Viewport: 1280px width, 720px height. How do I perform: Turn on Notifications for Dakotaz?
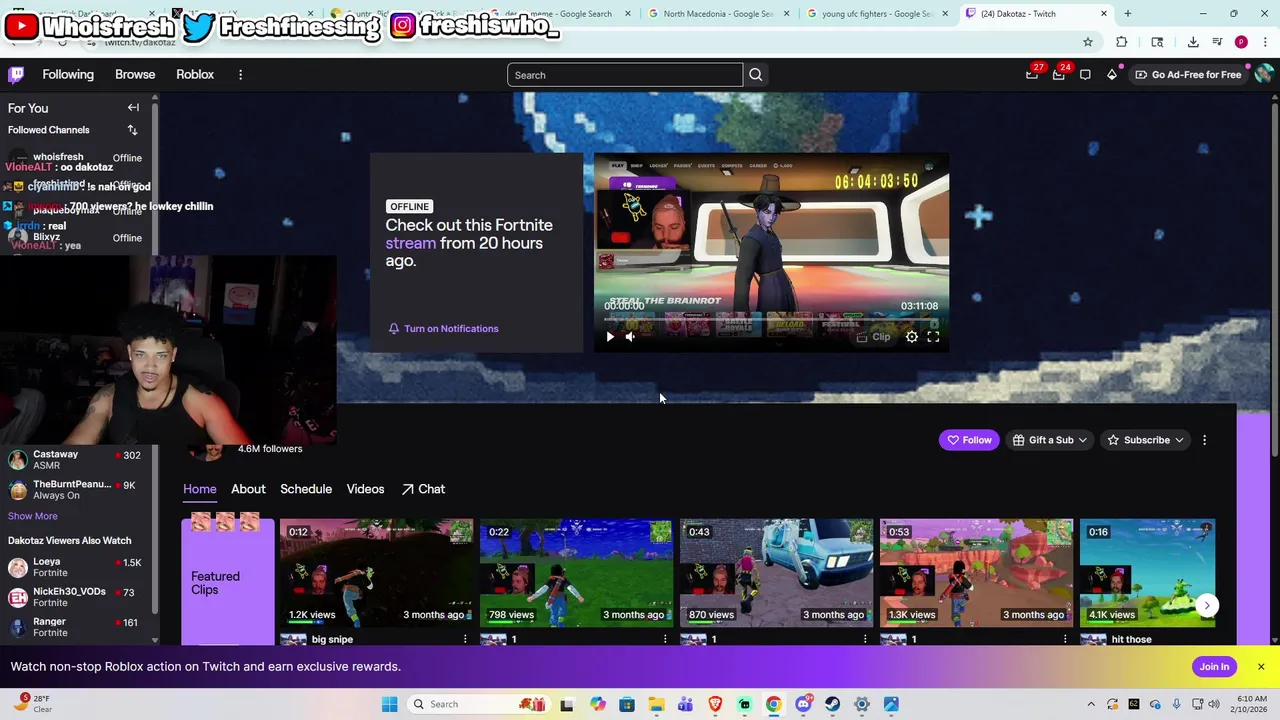pos(443,328)
